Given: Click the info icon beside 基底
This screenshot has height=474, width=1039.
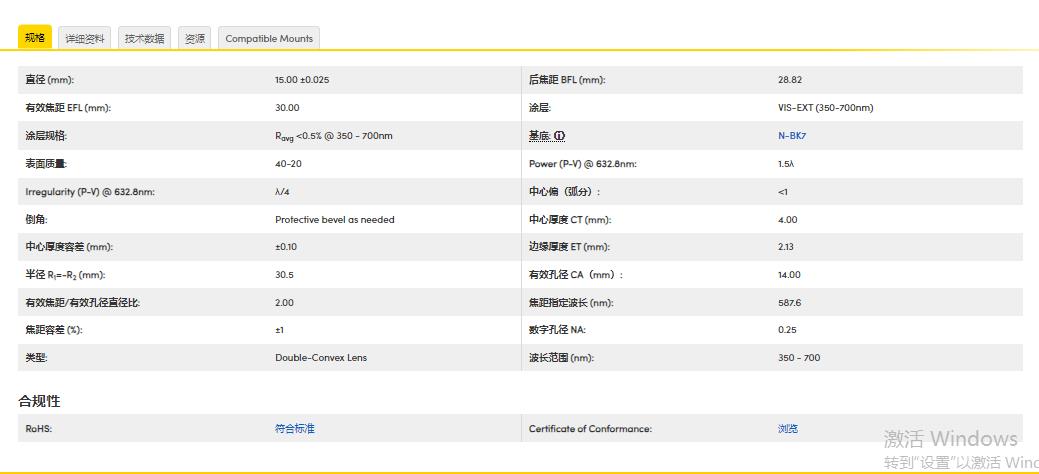Looking at the screenshot, I should (560, 135).
